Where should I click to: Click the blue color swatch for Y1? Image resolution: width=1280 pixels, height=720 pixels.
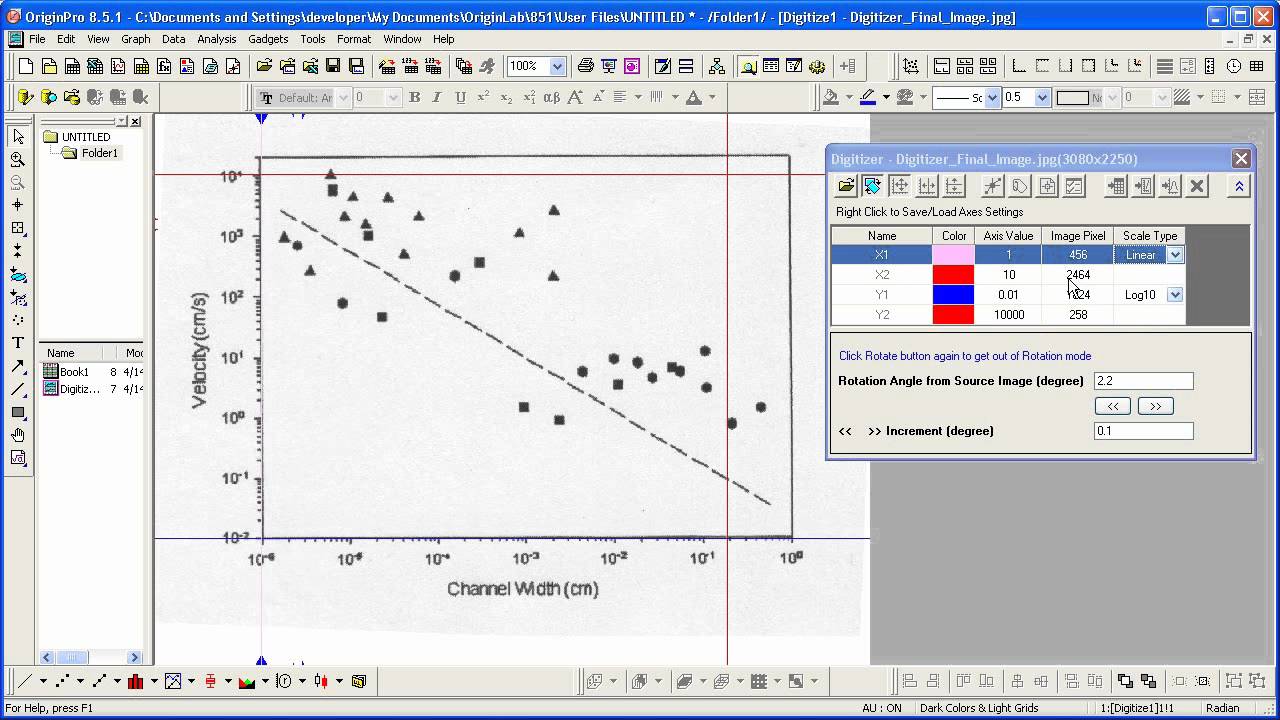954,295
